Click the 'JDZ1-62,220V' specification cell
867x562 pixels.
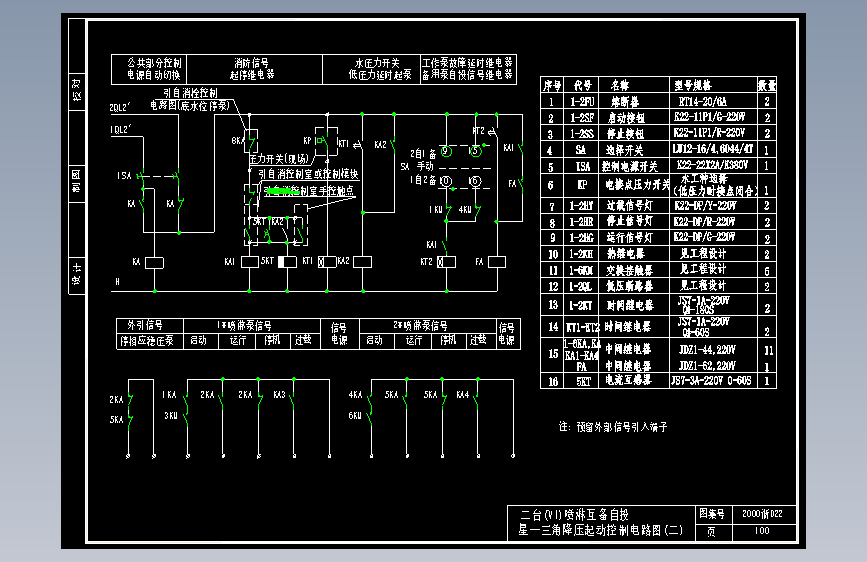pyautogui.click(x=707, y=366)
